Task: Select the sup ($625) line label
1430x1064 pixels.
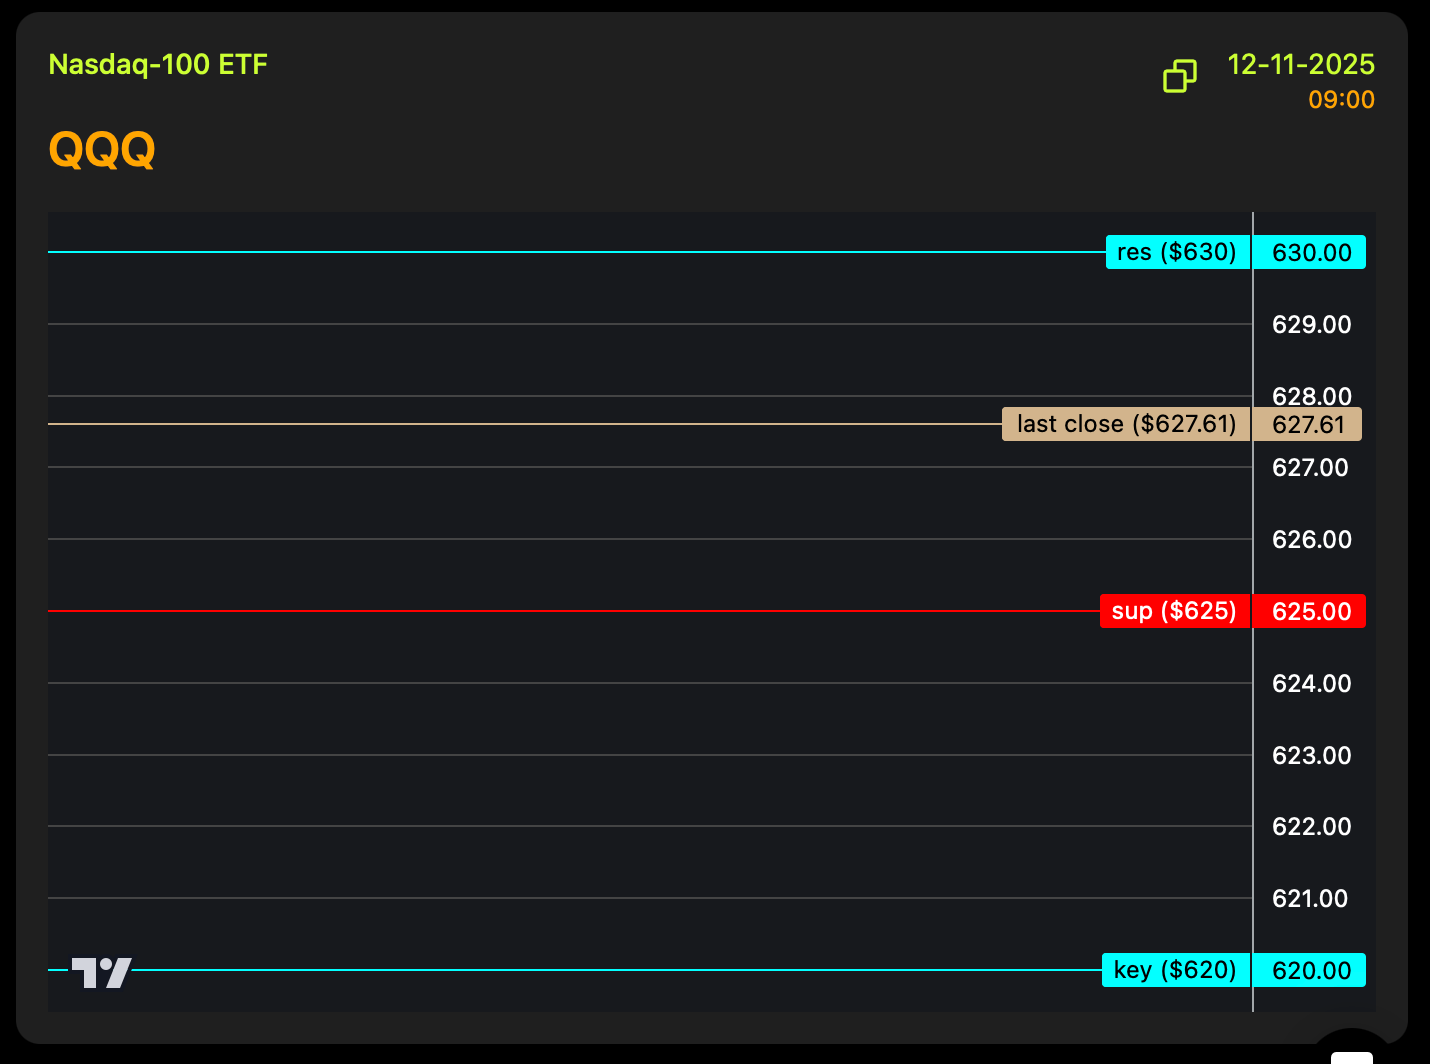Action: pyautogui.click(x=1174, y=611)
